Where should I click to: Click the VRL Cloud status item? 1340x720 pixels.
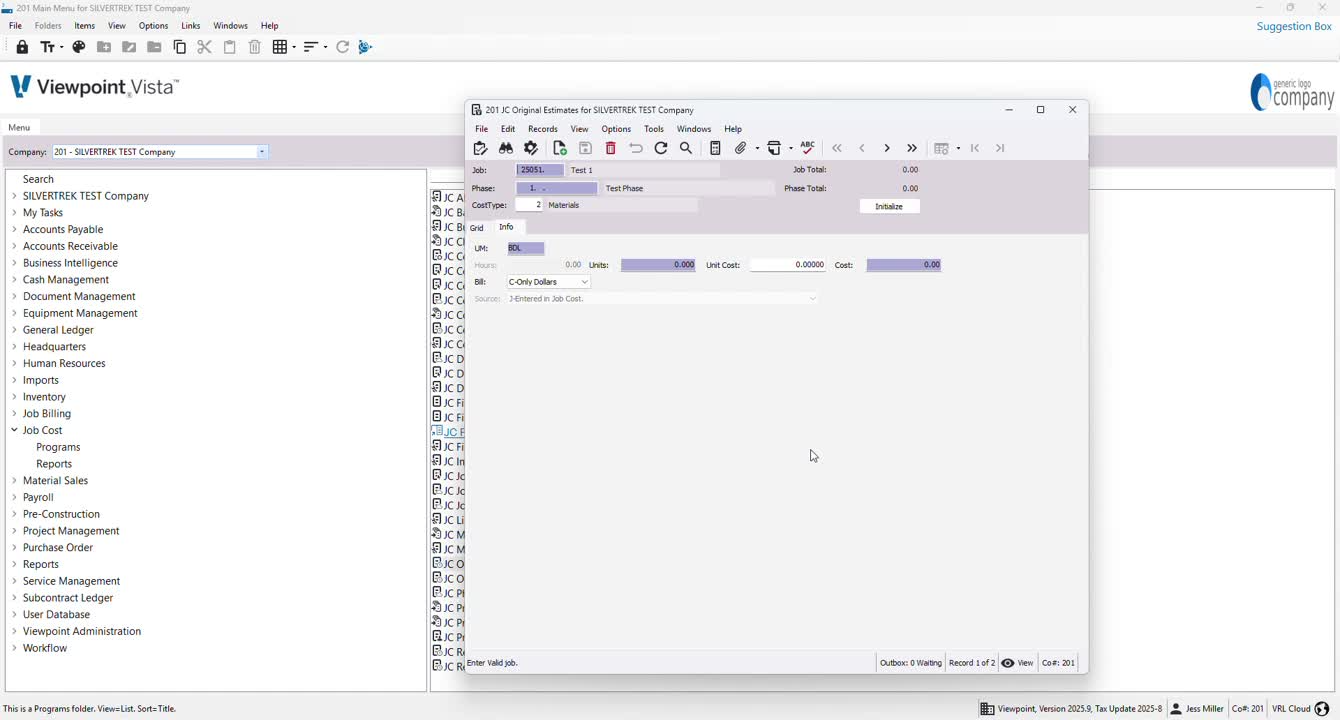tap(1300, 709)
